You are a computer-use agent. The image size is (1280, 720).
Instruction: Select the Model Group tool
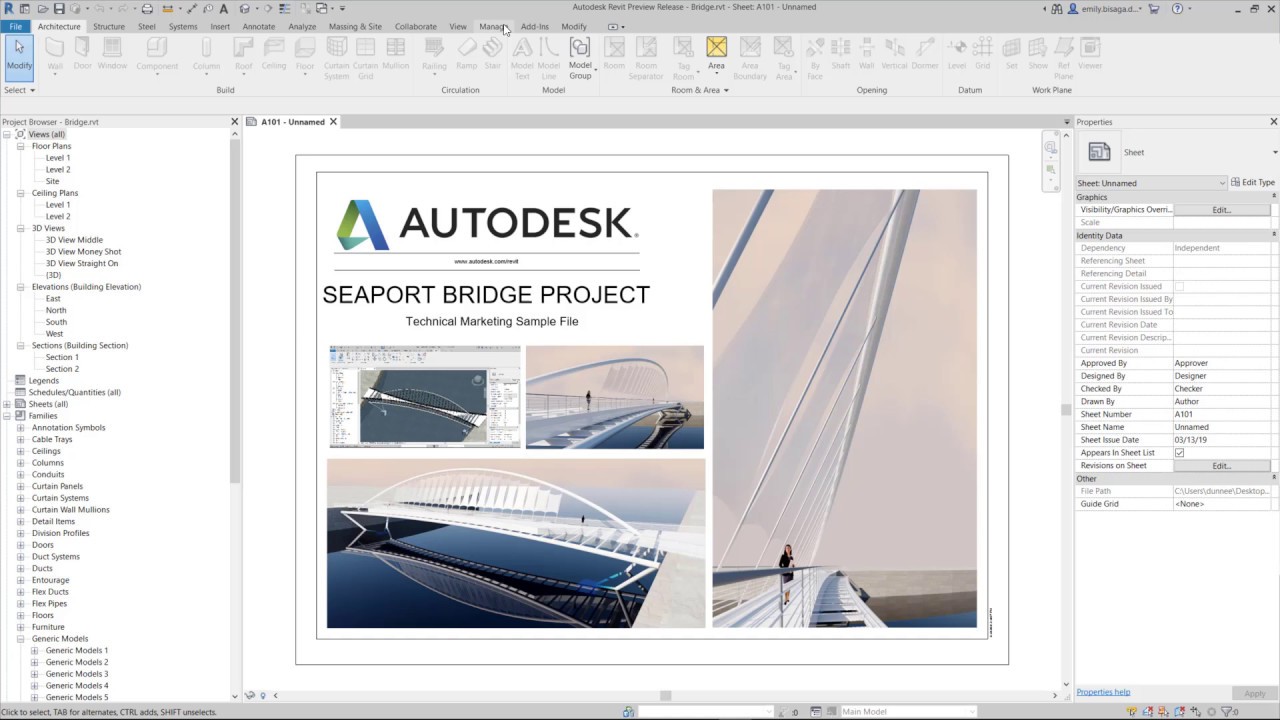(580, 55)
